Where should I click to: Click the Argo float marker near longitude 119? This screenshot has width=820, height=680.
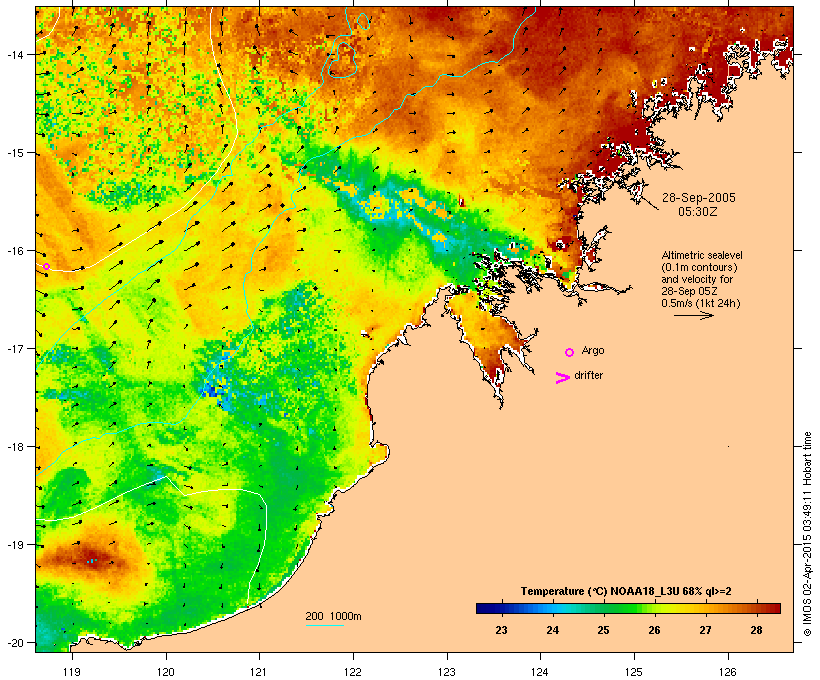coord(46,266)
